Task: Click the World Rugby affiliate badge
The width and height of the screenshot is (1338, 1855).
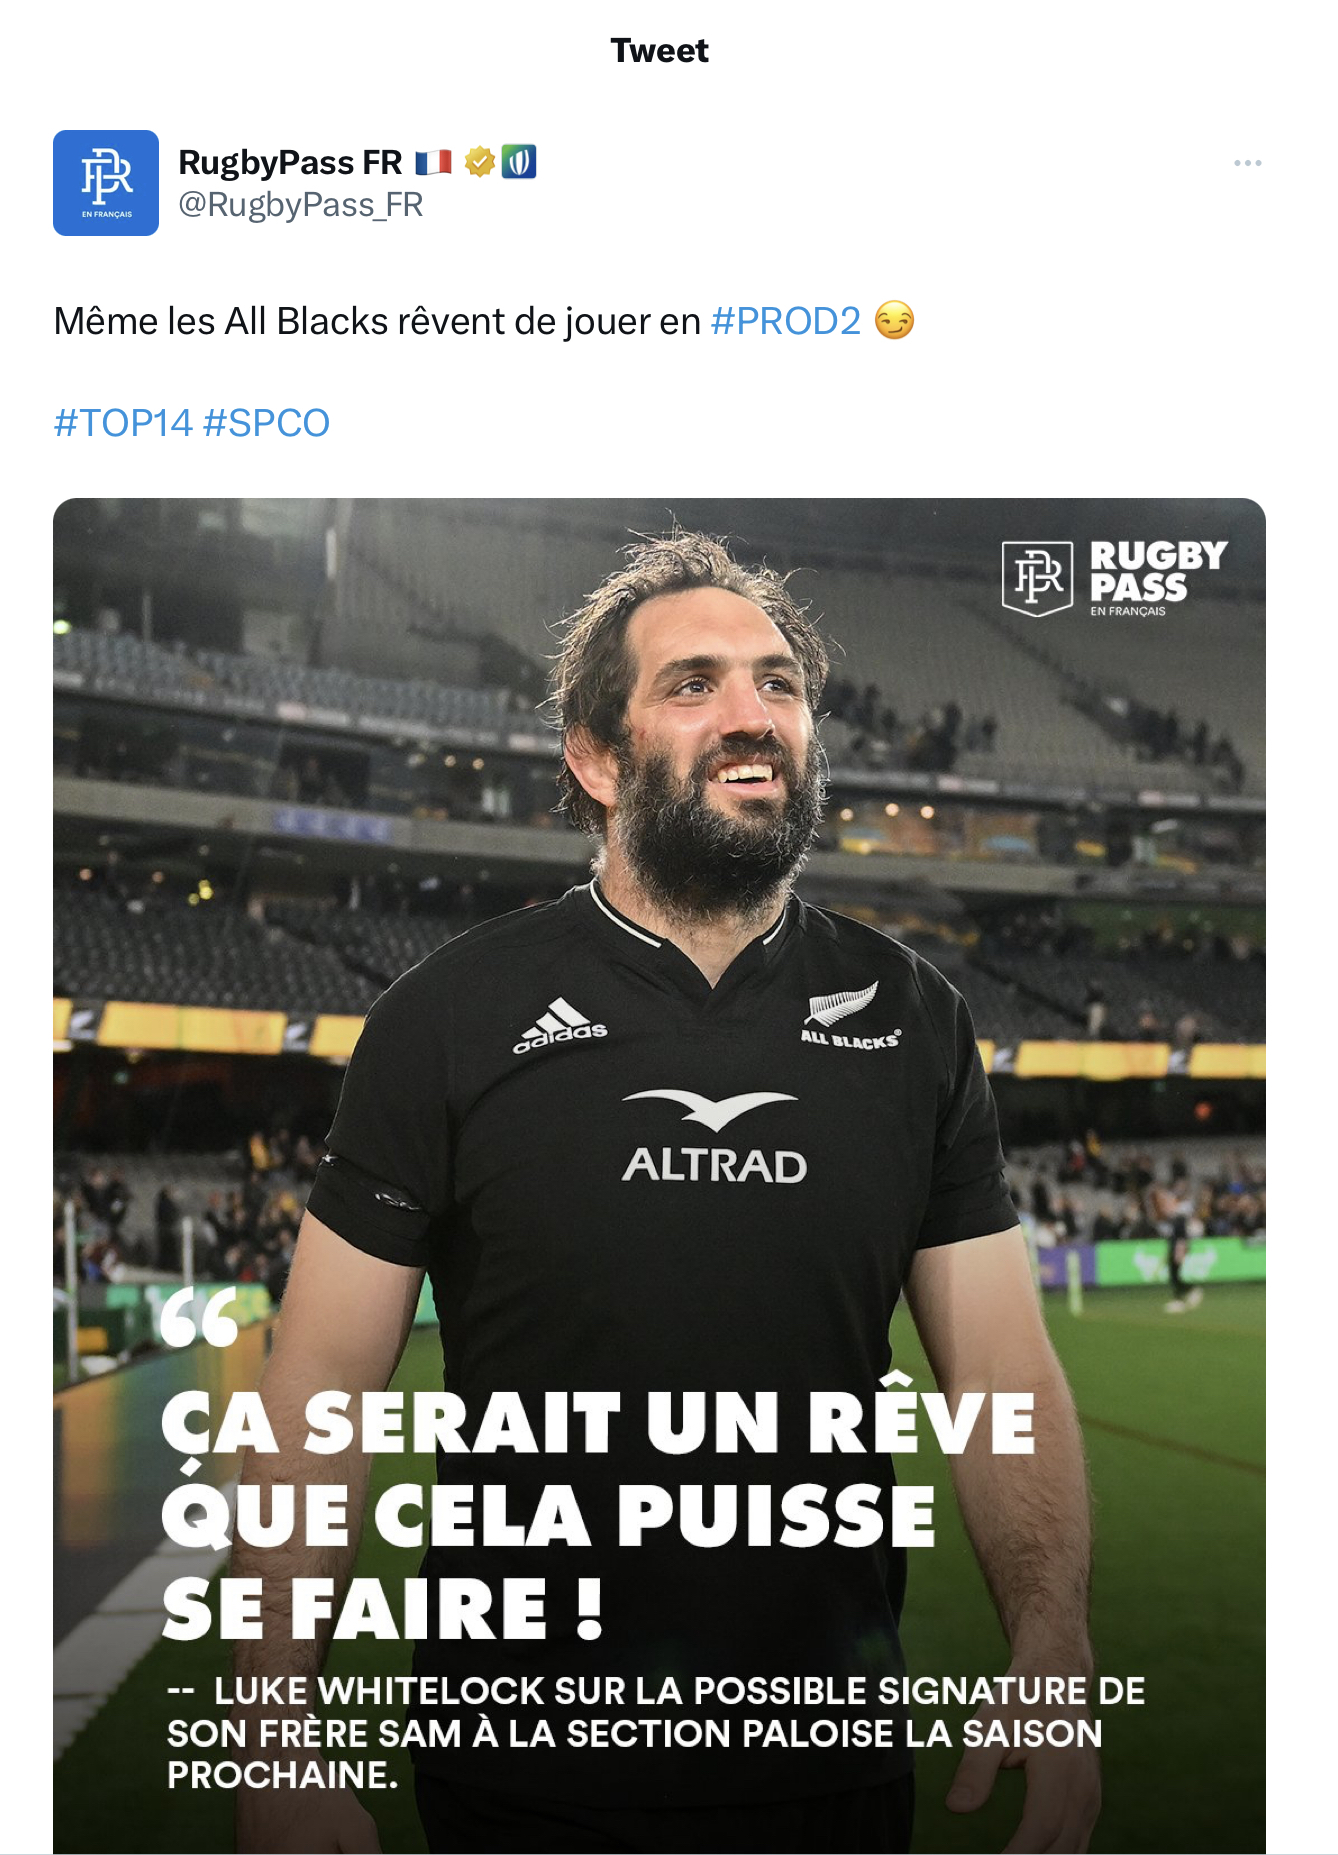Action: click(x=518, y=162)
